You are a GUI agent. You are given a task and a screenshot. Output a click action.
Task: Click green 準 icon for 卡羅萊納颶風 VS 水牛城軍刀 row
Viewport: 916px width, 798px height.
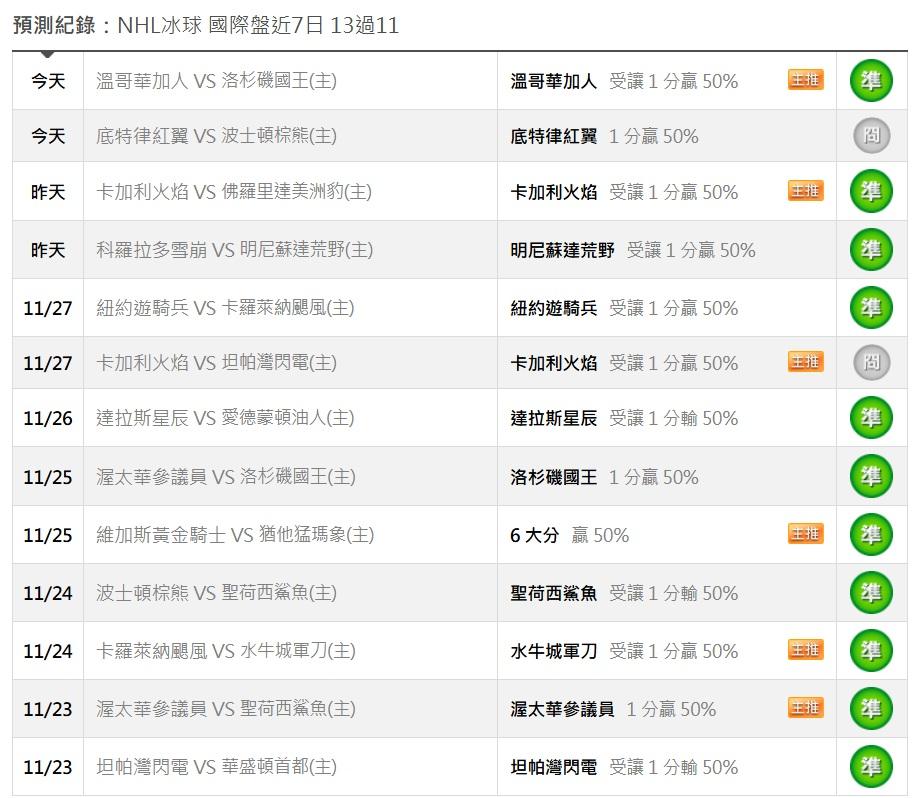[x=871, y=650]
